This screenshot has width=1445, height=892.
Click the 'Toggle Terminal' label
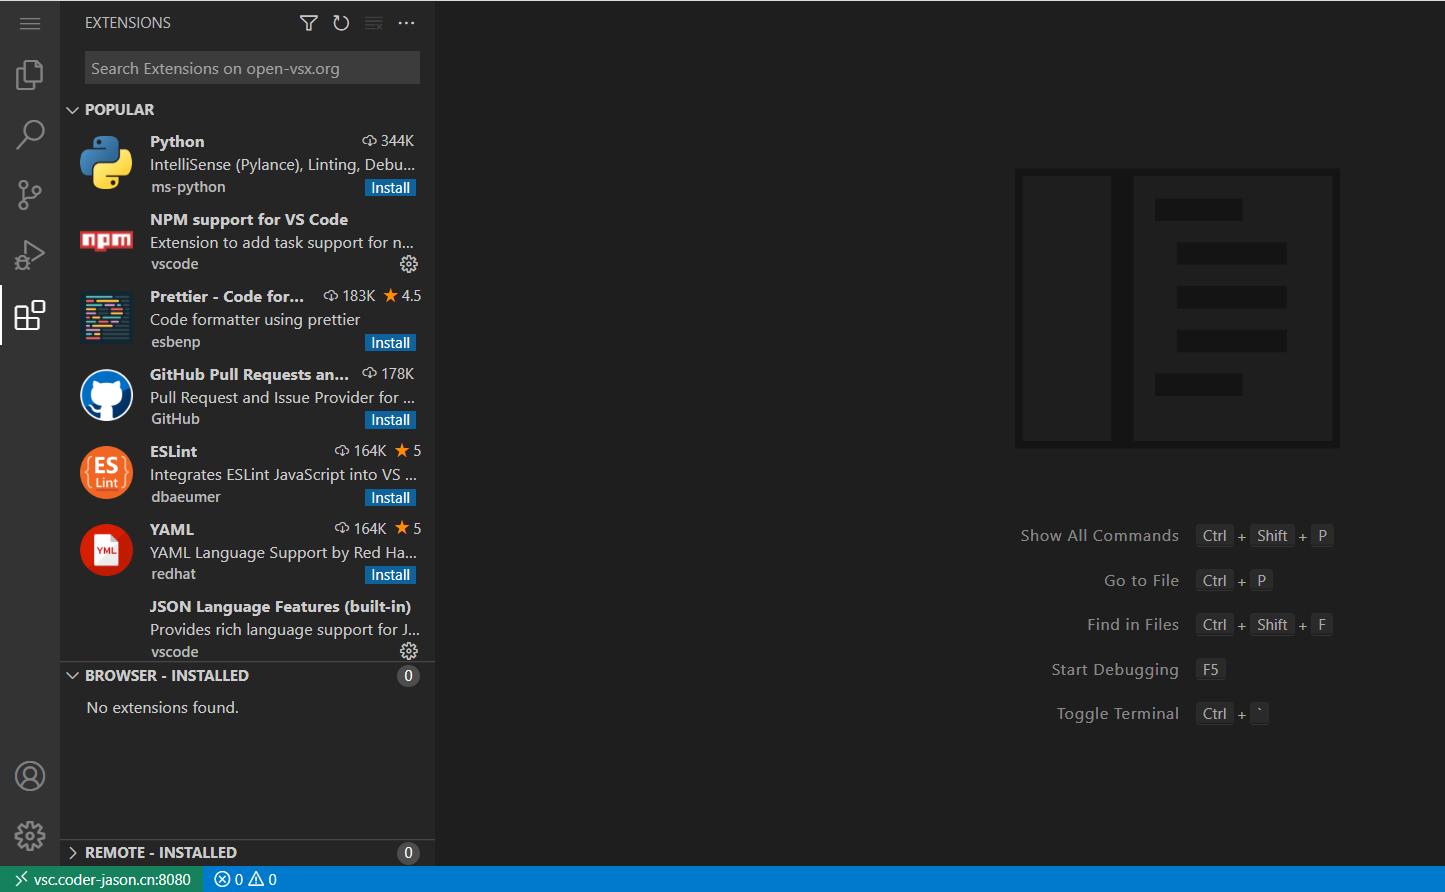point(1118,714)
